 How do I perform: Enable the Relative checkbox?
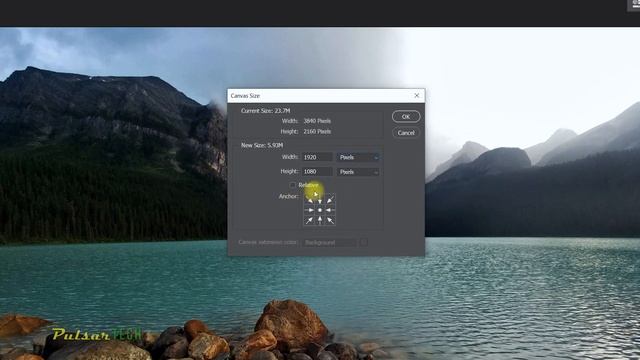tap(293, 185)
